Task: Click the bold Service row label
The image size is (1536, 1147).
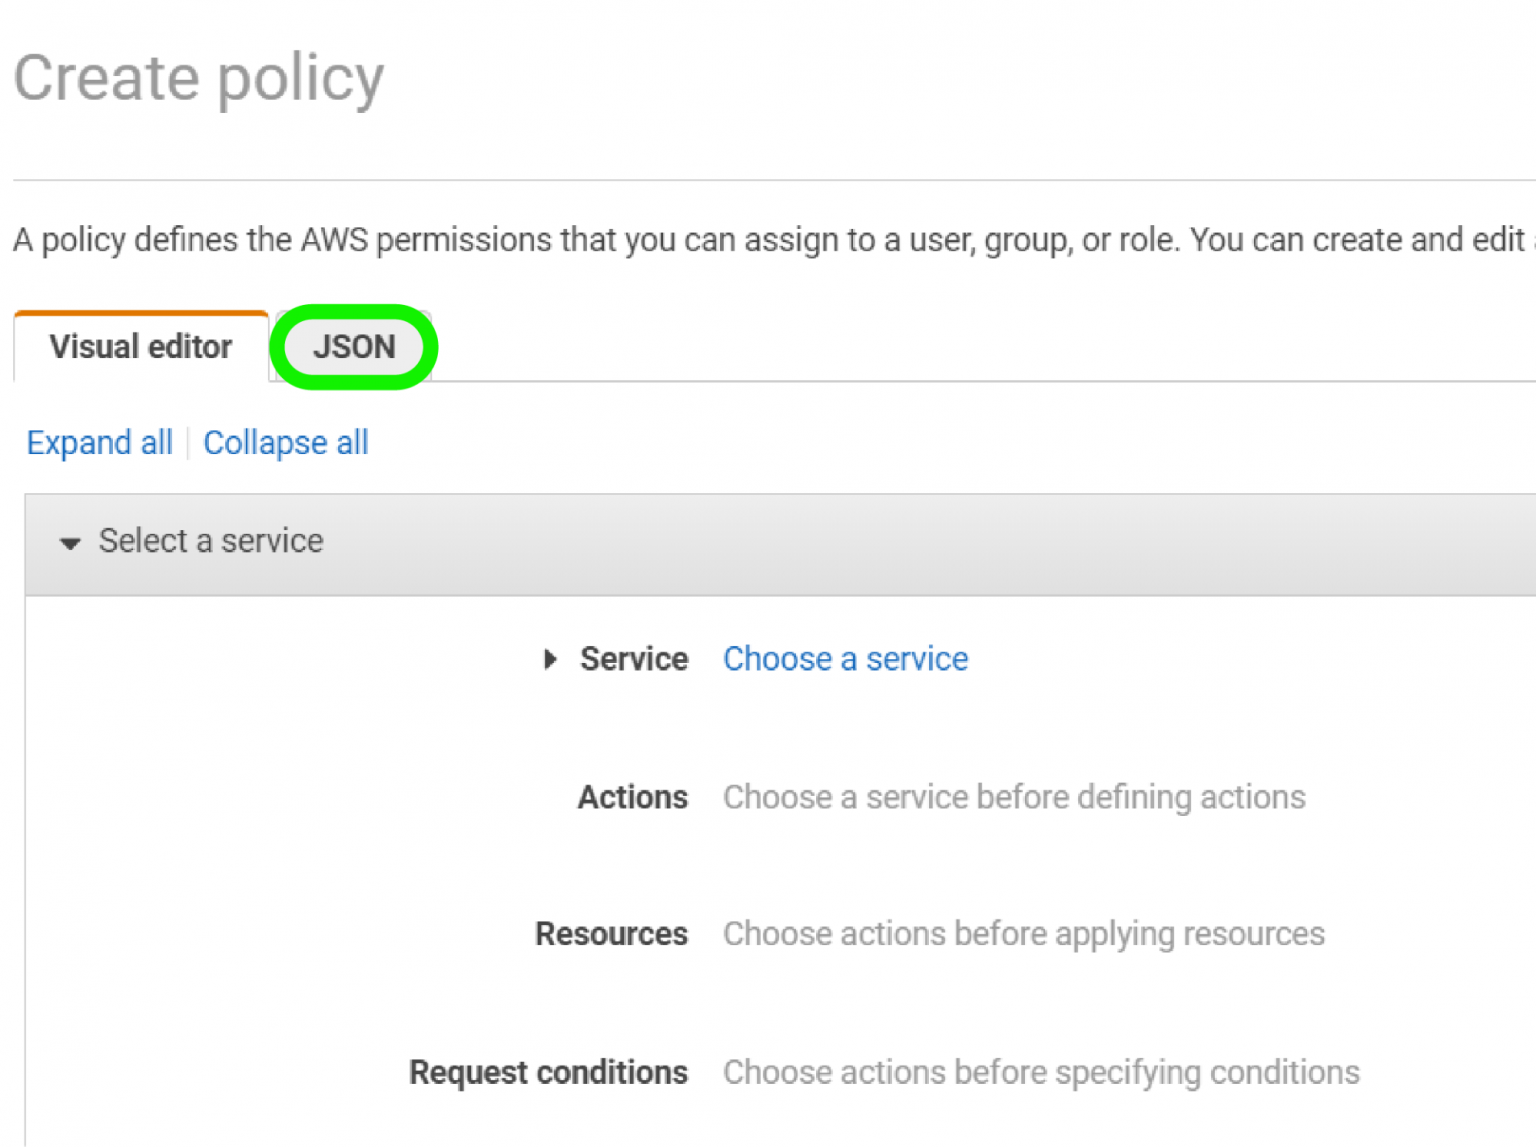Action: 634,659
